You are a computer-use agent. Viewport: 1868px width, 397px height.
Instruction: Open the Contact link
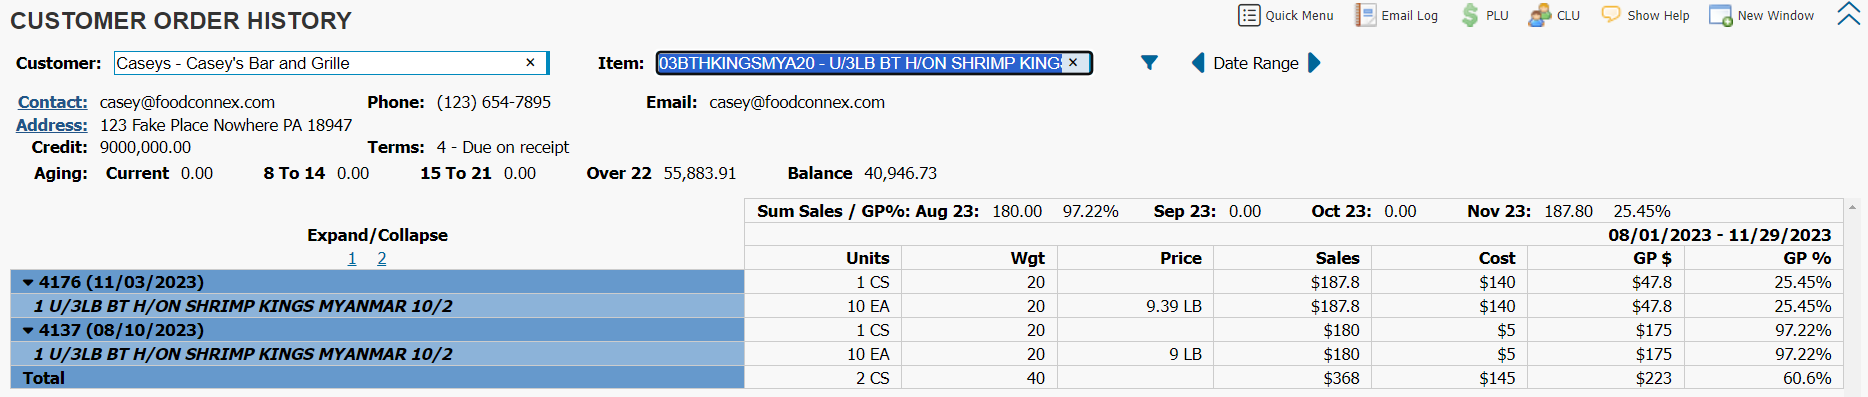[53, 102]
